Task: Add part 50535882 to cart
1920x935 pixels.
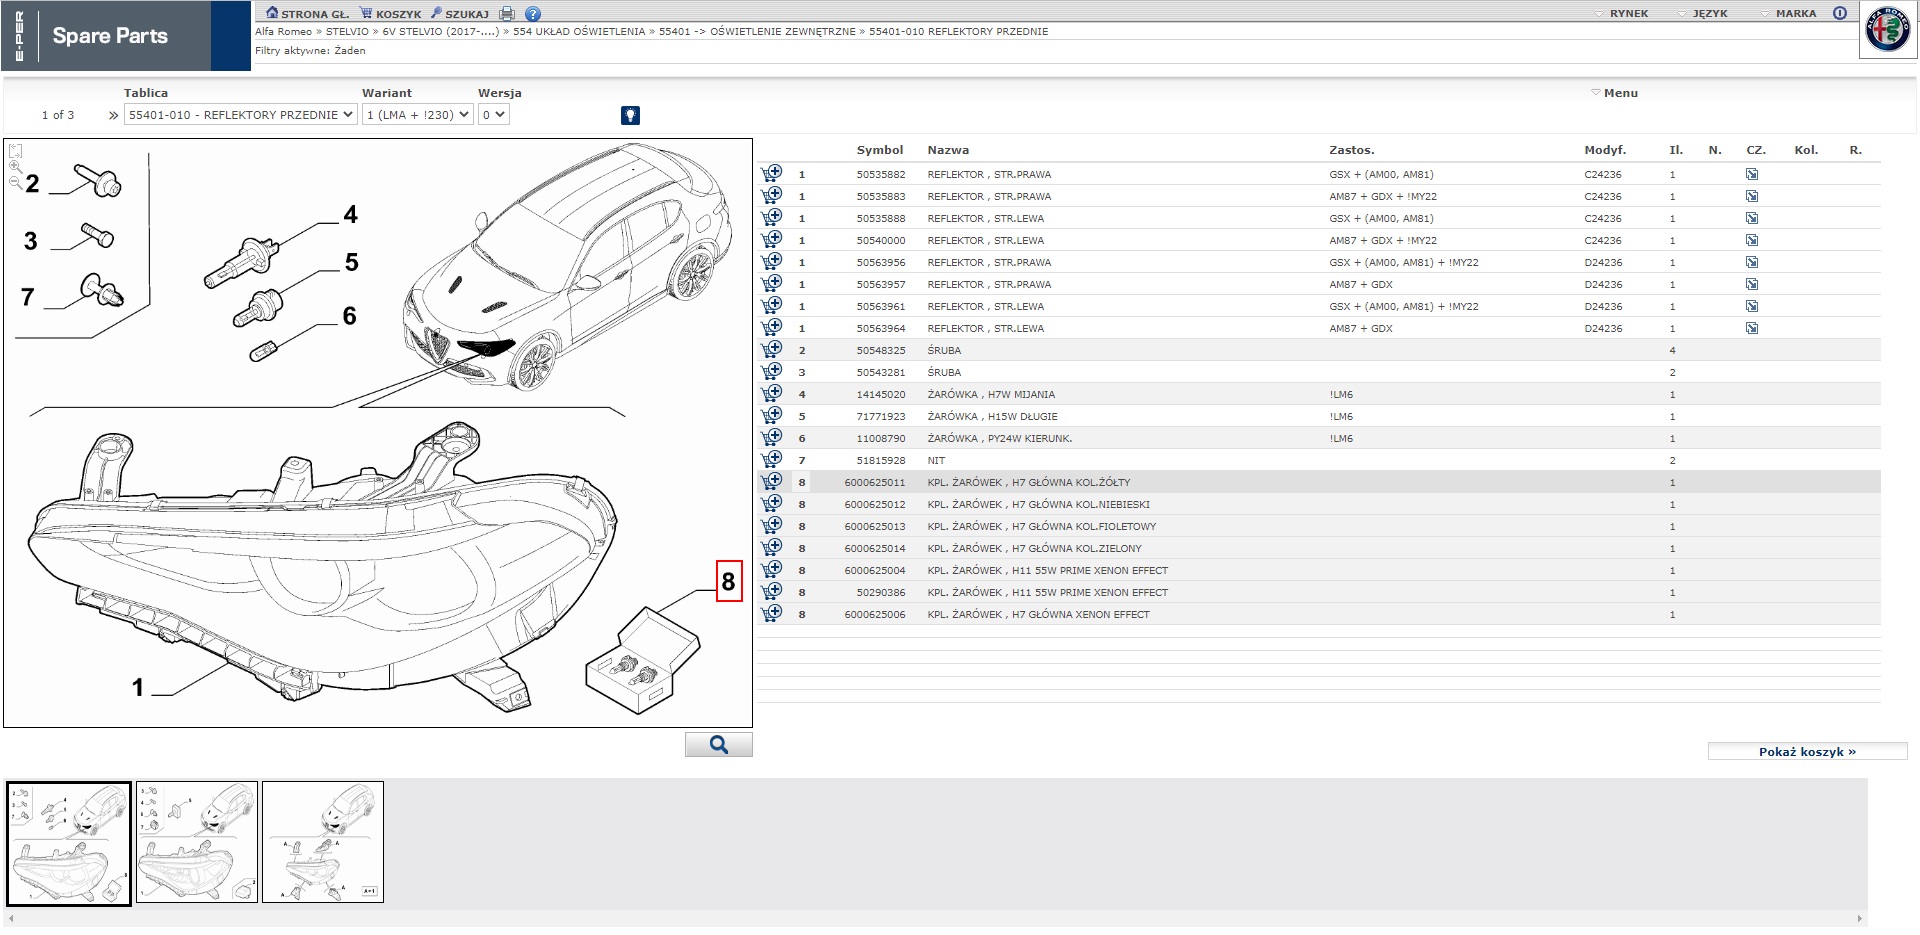Action: pos(771,174)
